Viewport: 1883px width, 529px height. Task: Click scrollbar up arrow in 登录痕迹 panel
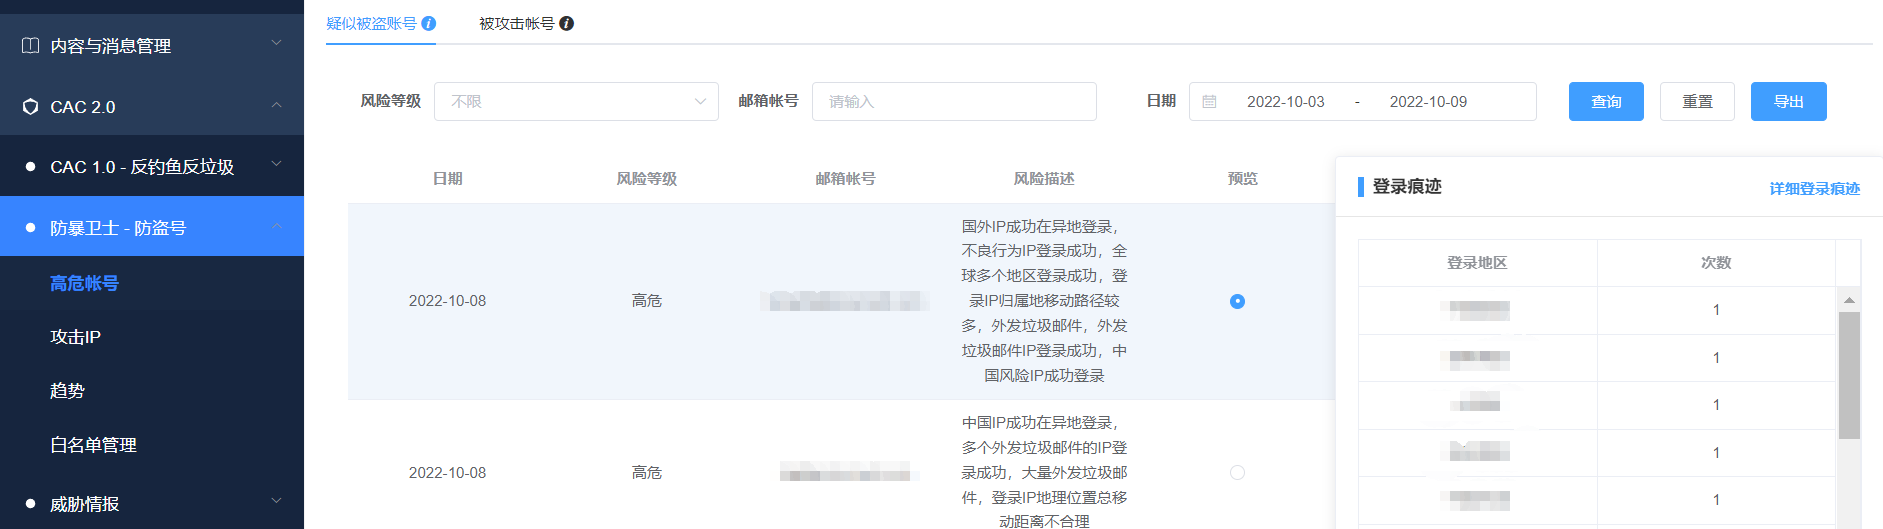pyautogui.click(x=1849, y=300)
